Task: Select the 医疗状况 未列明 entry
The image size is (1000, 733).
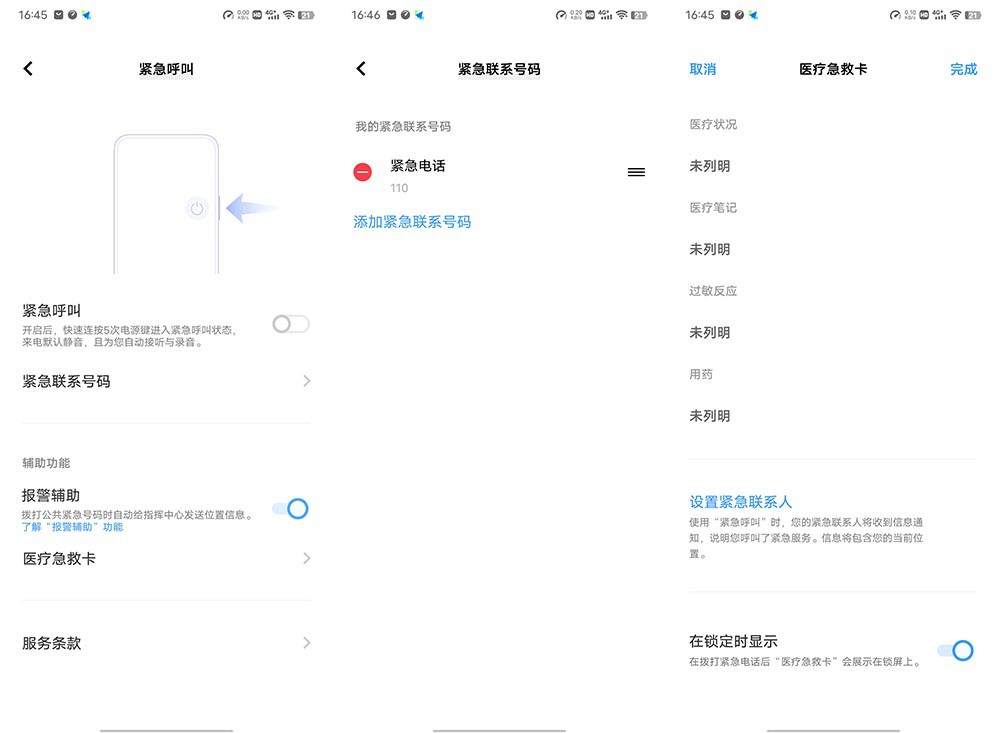Action: 709,166
